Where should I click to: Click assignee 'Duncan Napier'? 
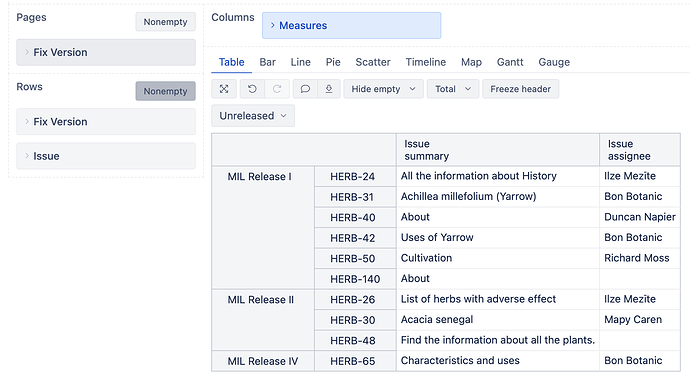pos(640,217)
